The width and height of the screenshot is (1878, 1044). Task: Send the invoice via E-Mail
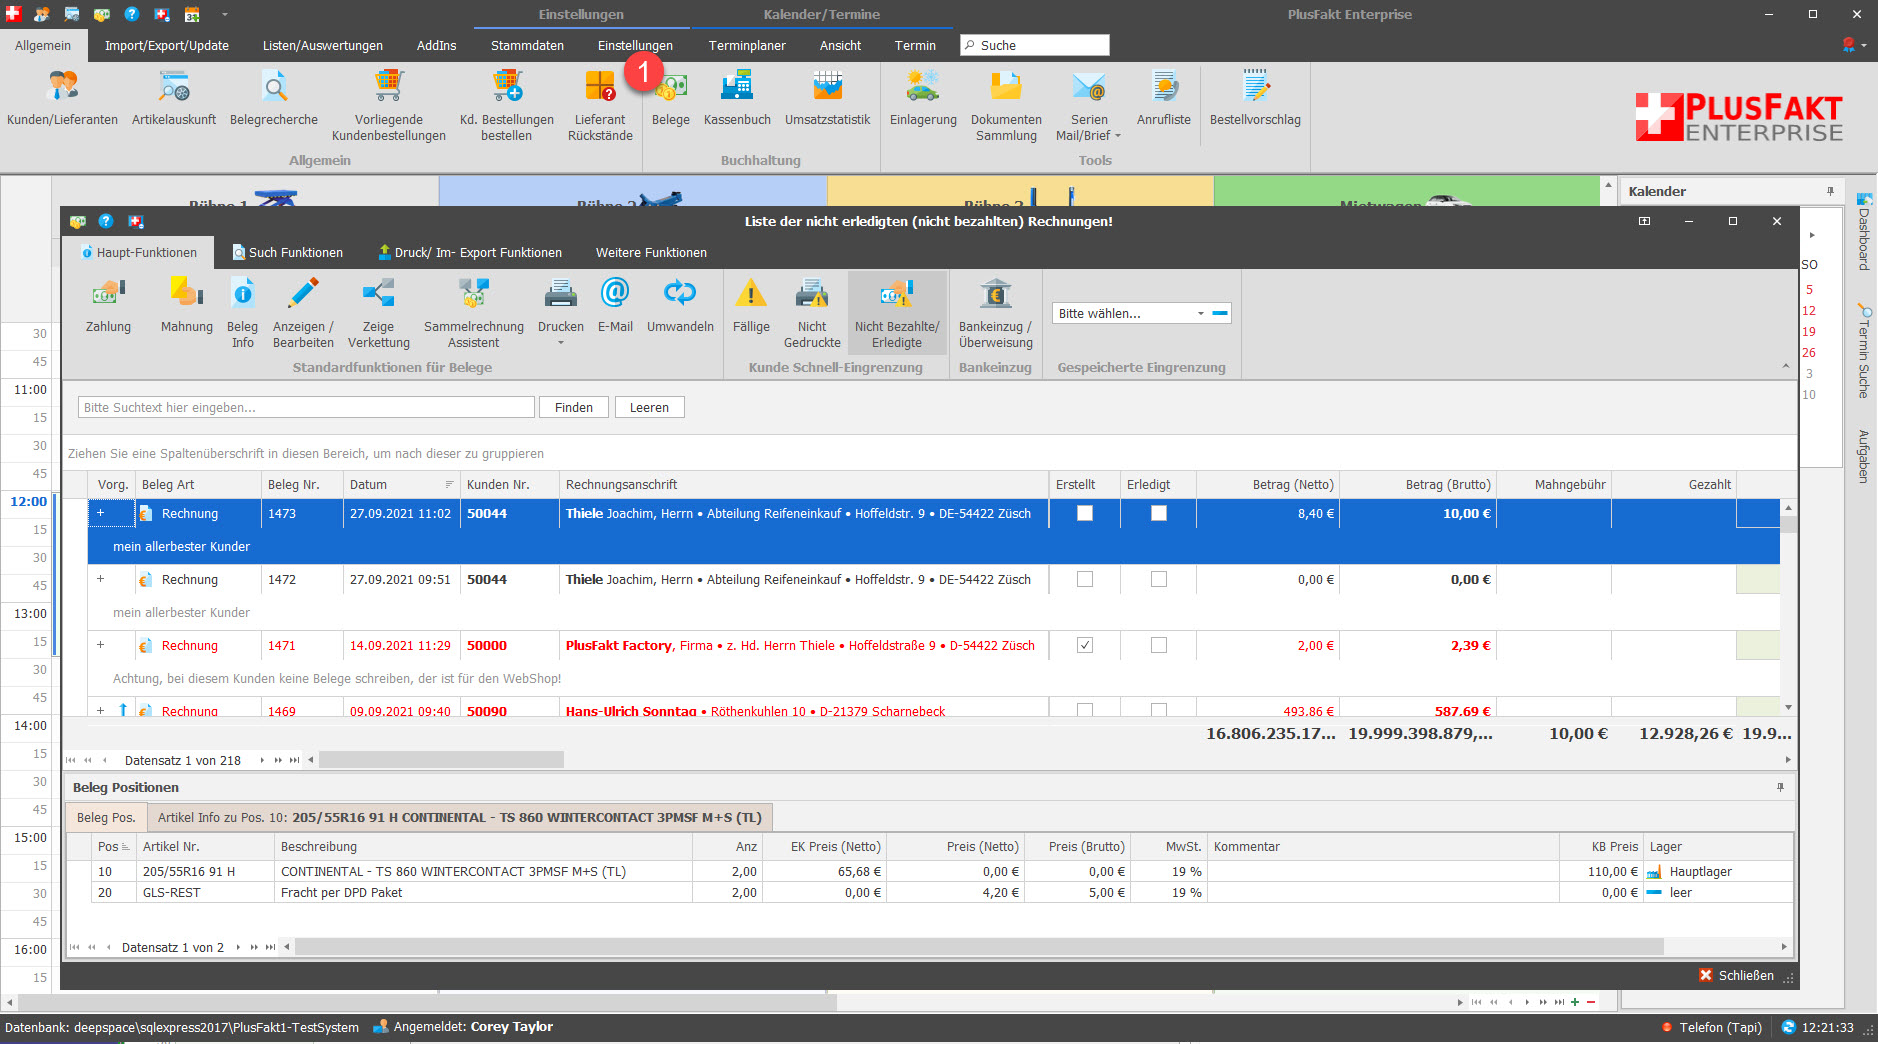click(x=615, y=306)
